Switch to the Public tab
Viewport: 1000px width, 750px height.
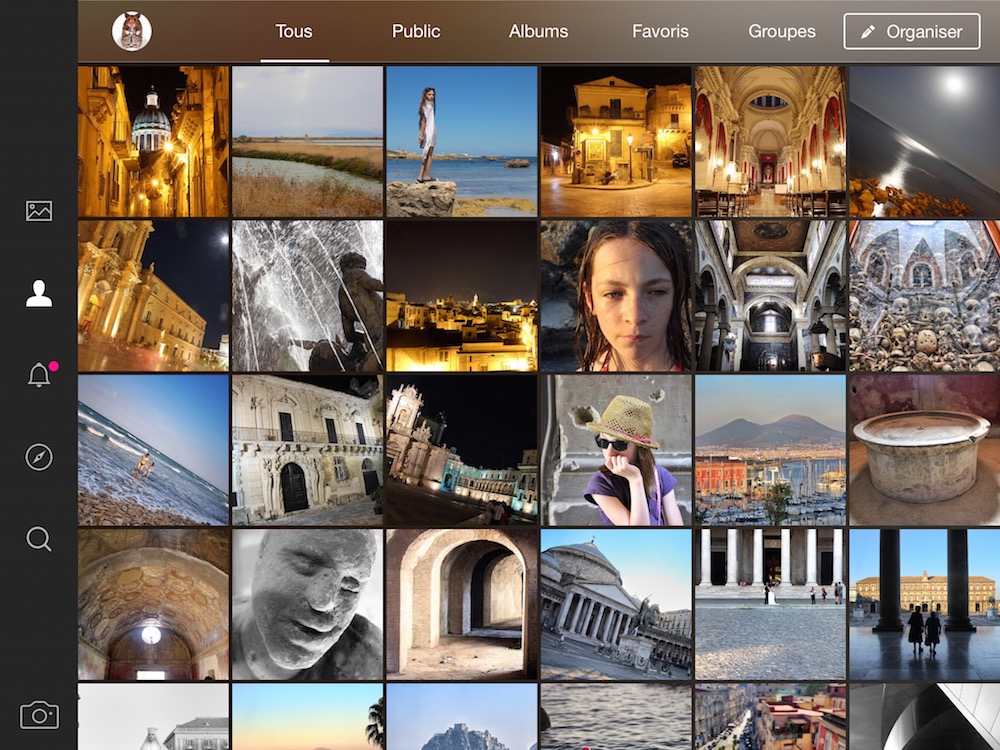416,31
